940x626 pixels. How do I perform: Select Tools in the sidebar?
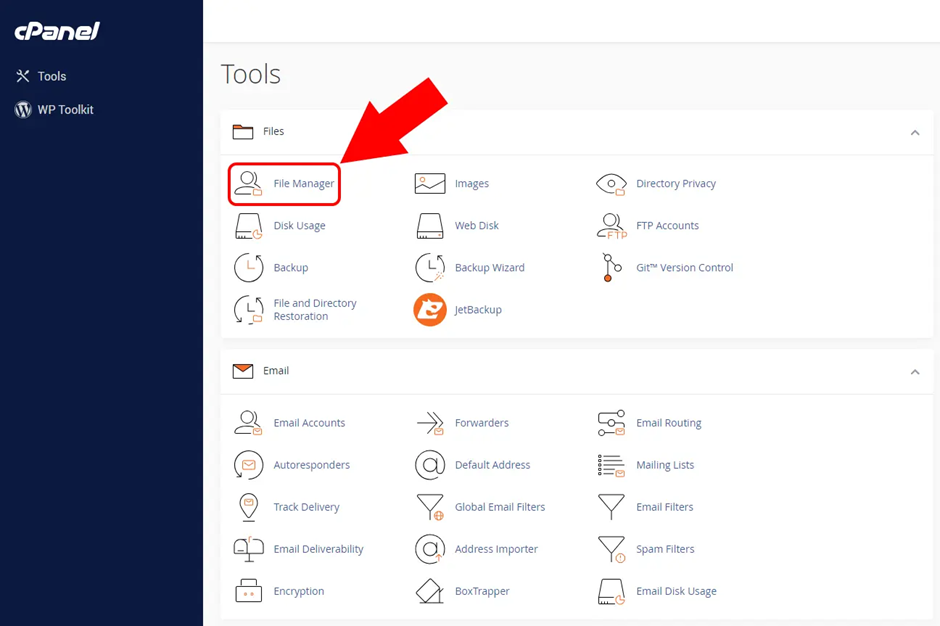pyautogui.click(x=41, y=76)
